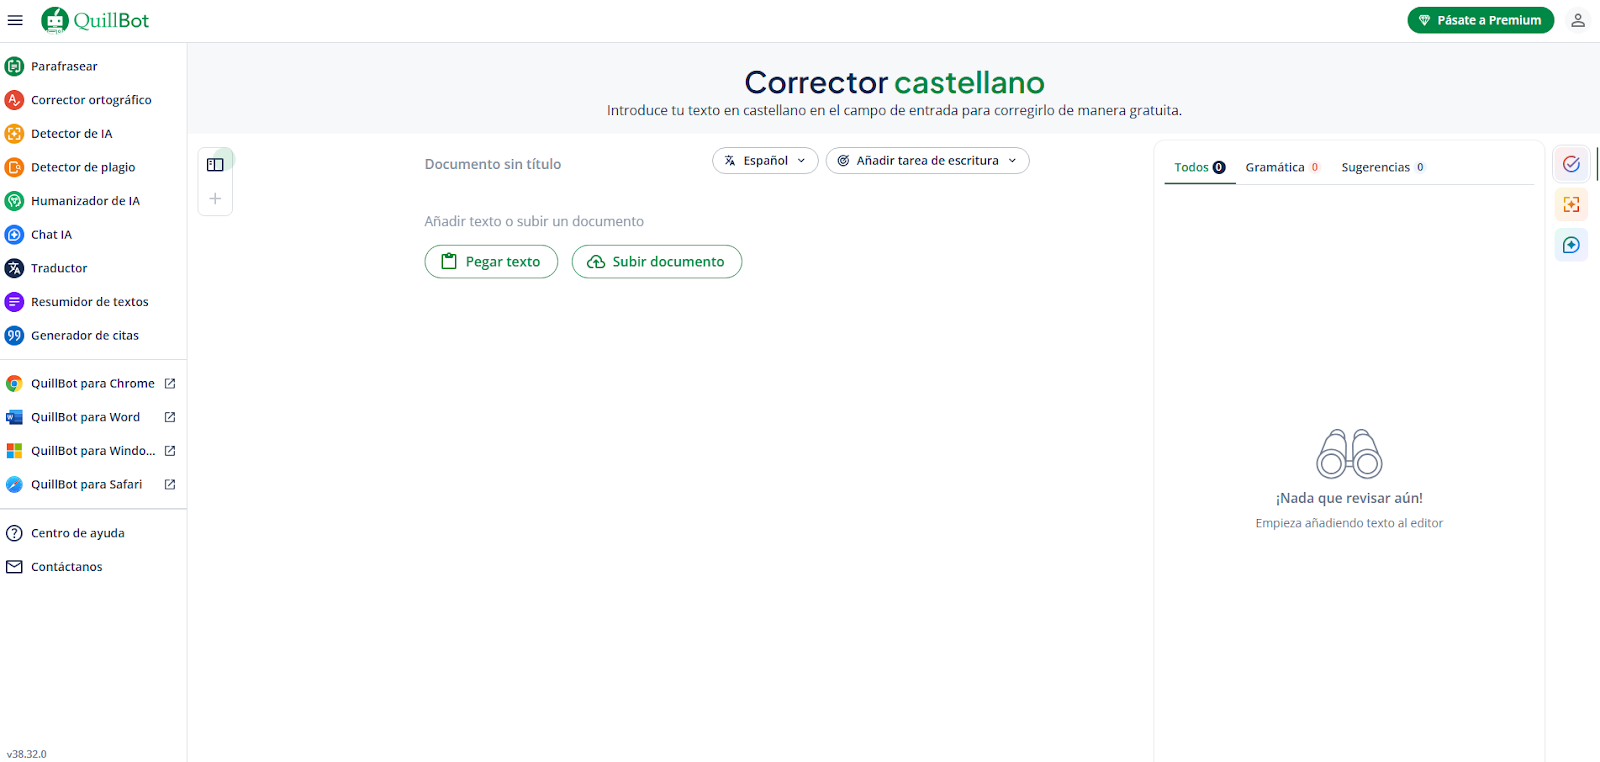
Task: Add a new document with plus icon
Action: point(215,198)
